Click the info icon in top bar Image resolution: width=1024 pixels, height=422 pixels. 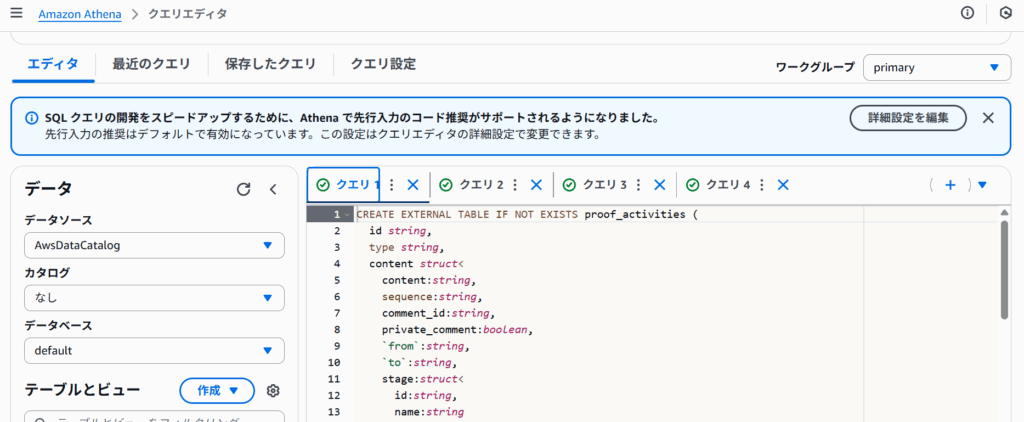pyautogui.click(x=967, y=13)
